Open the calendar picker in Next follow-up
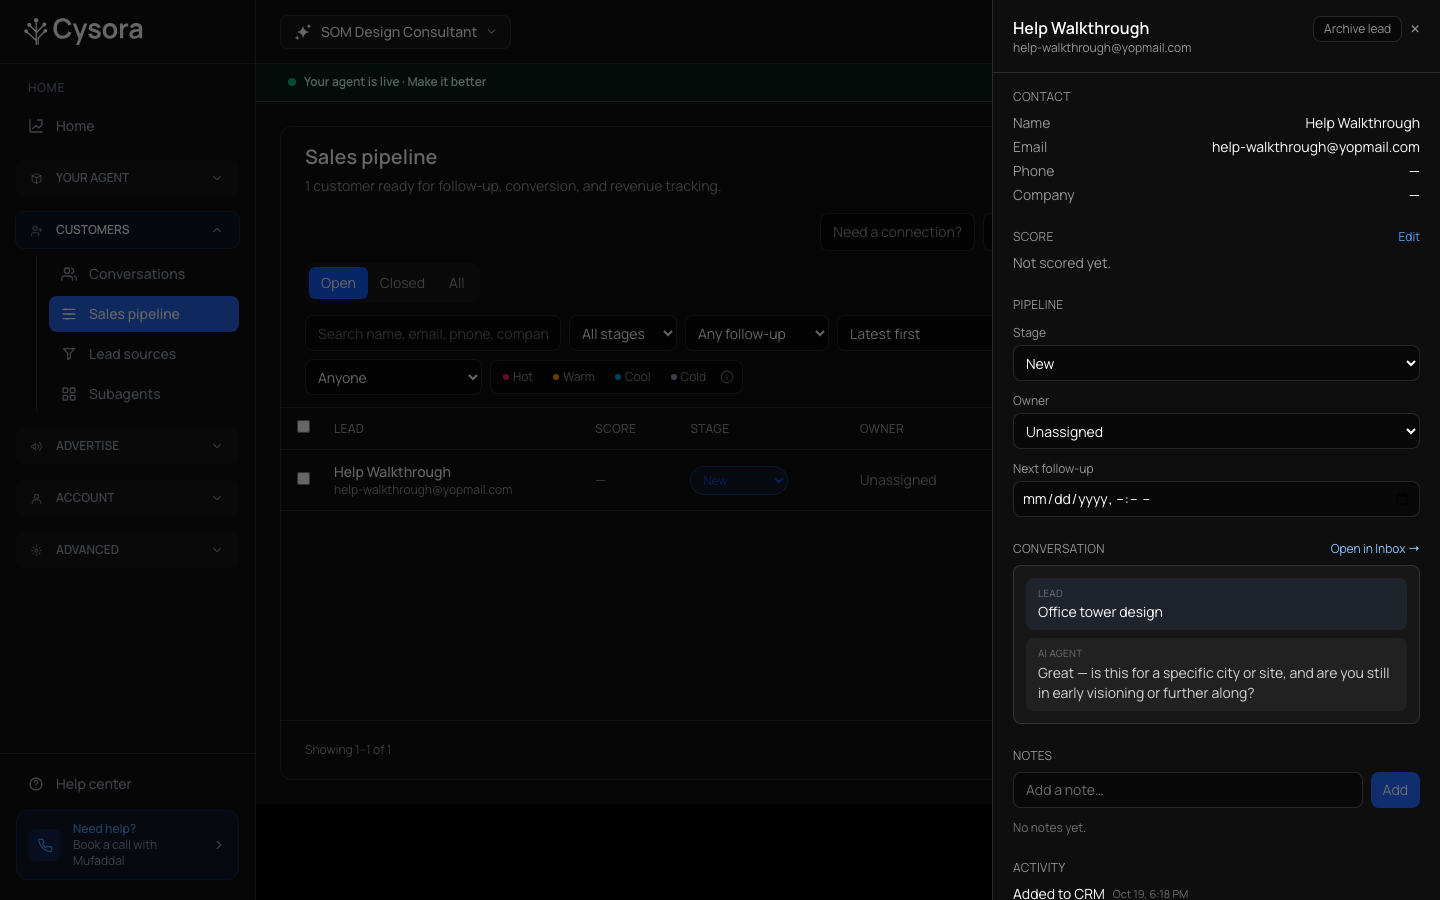The height and width of the screenshot is (900, 1440). click(1402, 499)
